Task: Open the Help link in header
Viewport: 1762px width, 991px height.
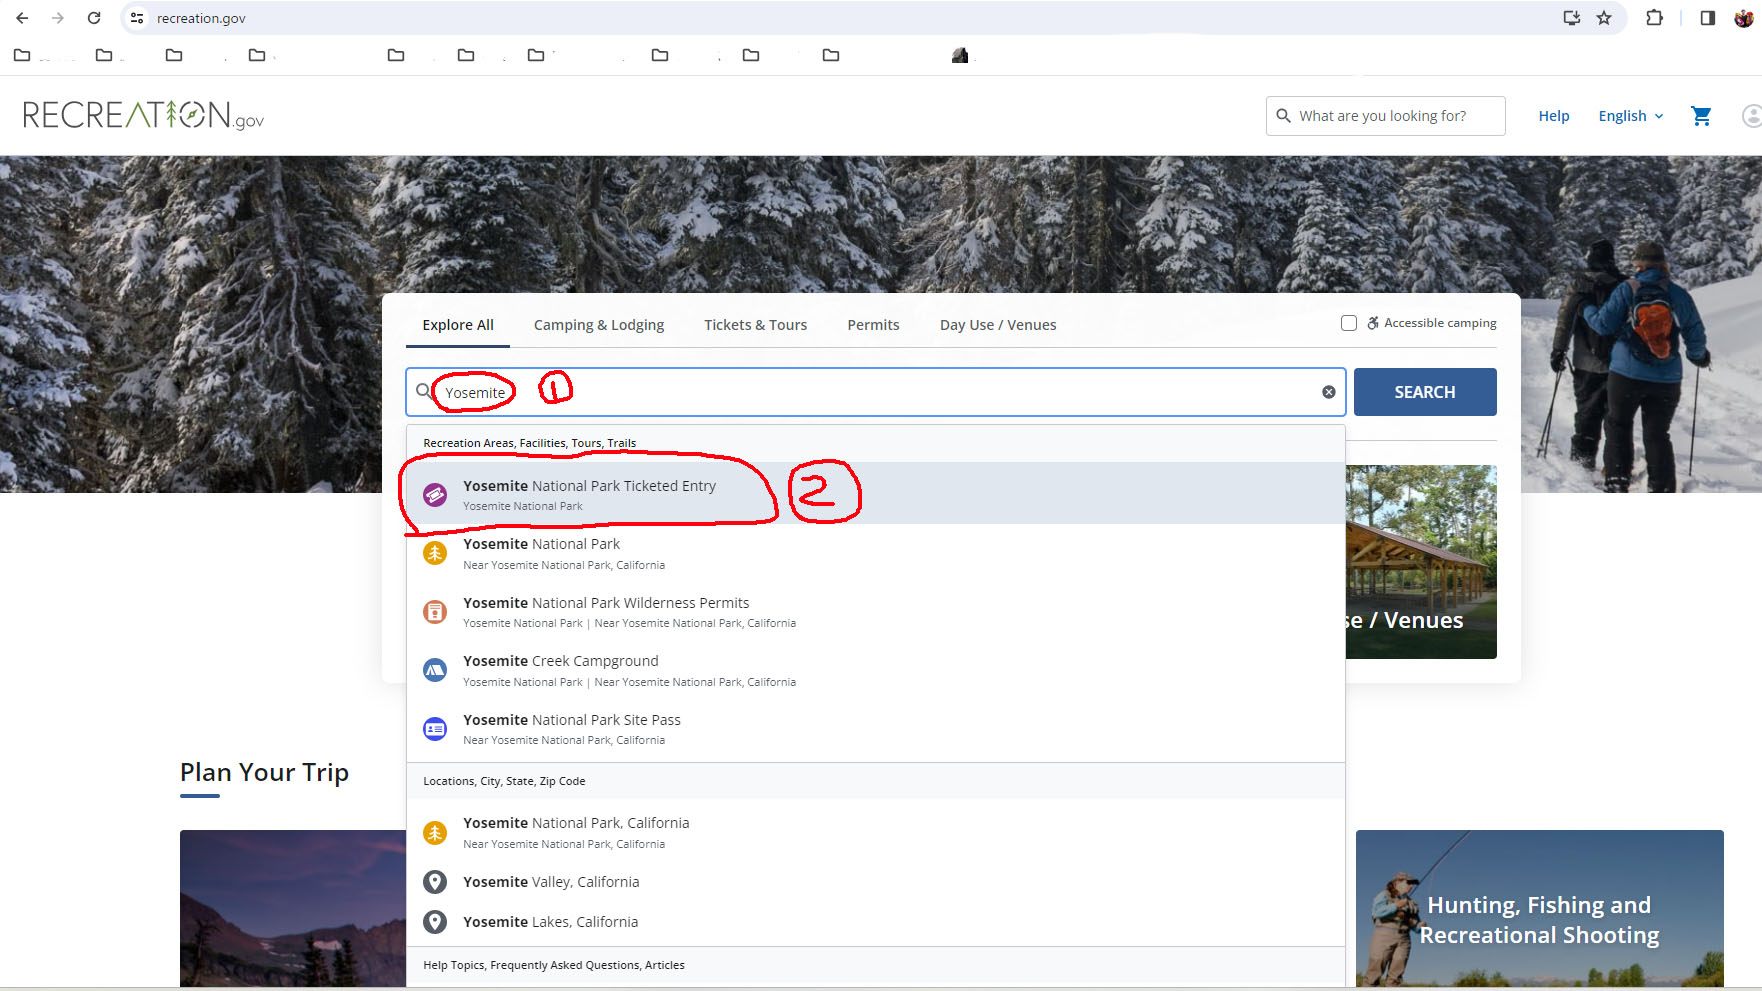Action: click(x=1553, y=116)
